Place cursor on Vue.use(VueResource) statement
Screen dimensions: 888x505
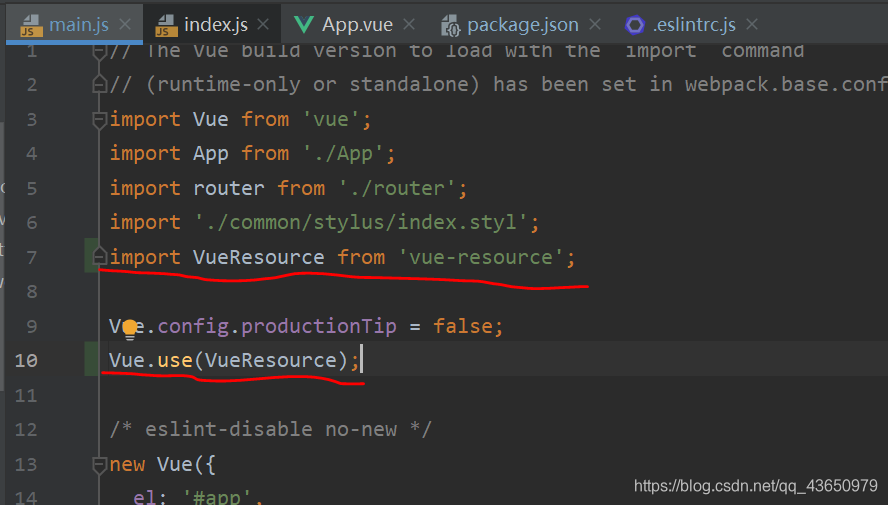pyautogui.click(x=234, y=361)
